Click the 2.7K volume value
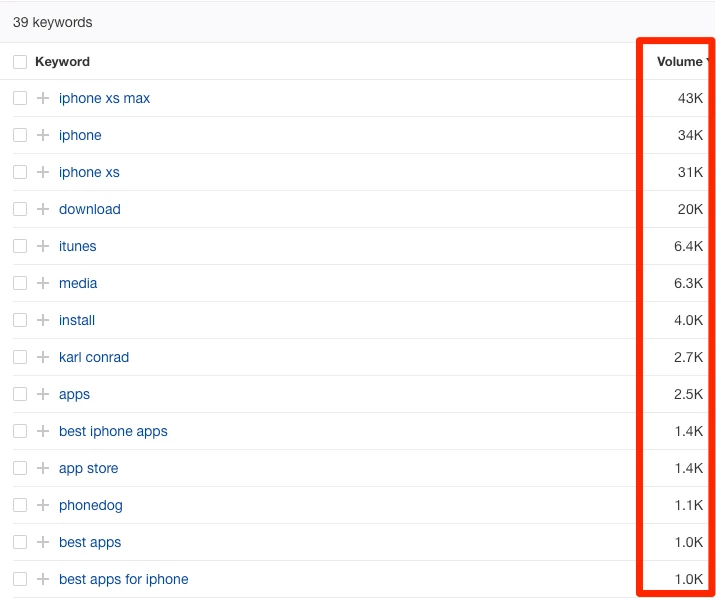The height and width of the screenshot is (598, 716). pos(689,357)
